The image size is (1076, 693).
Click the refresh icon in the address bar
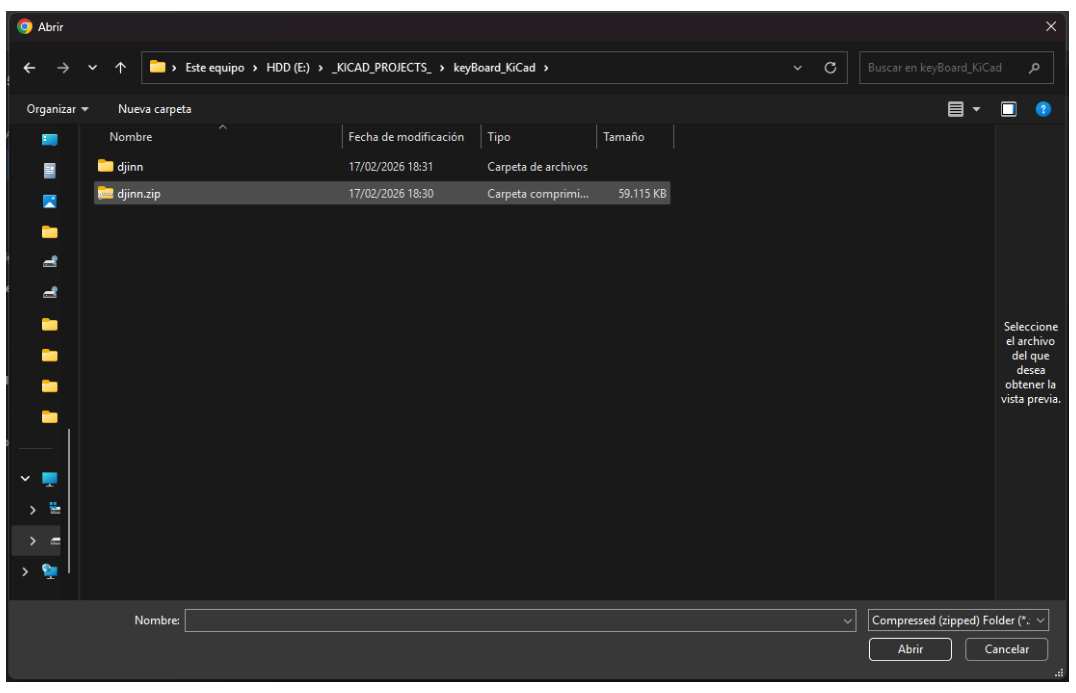pos(831,67)
